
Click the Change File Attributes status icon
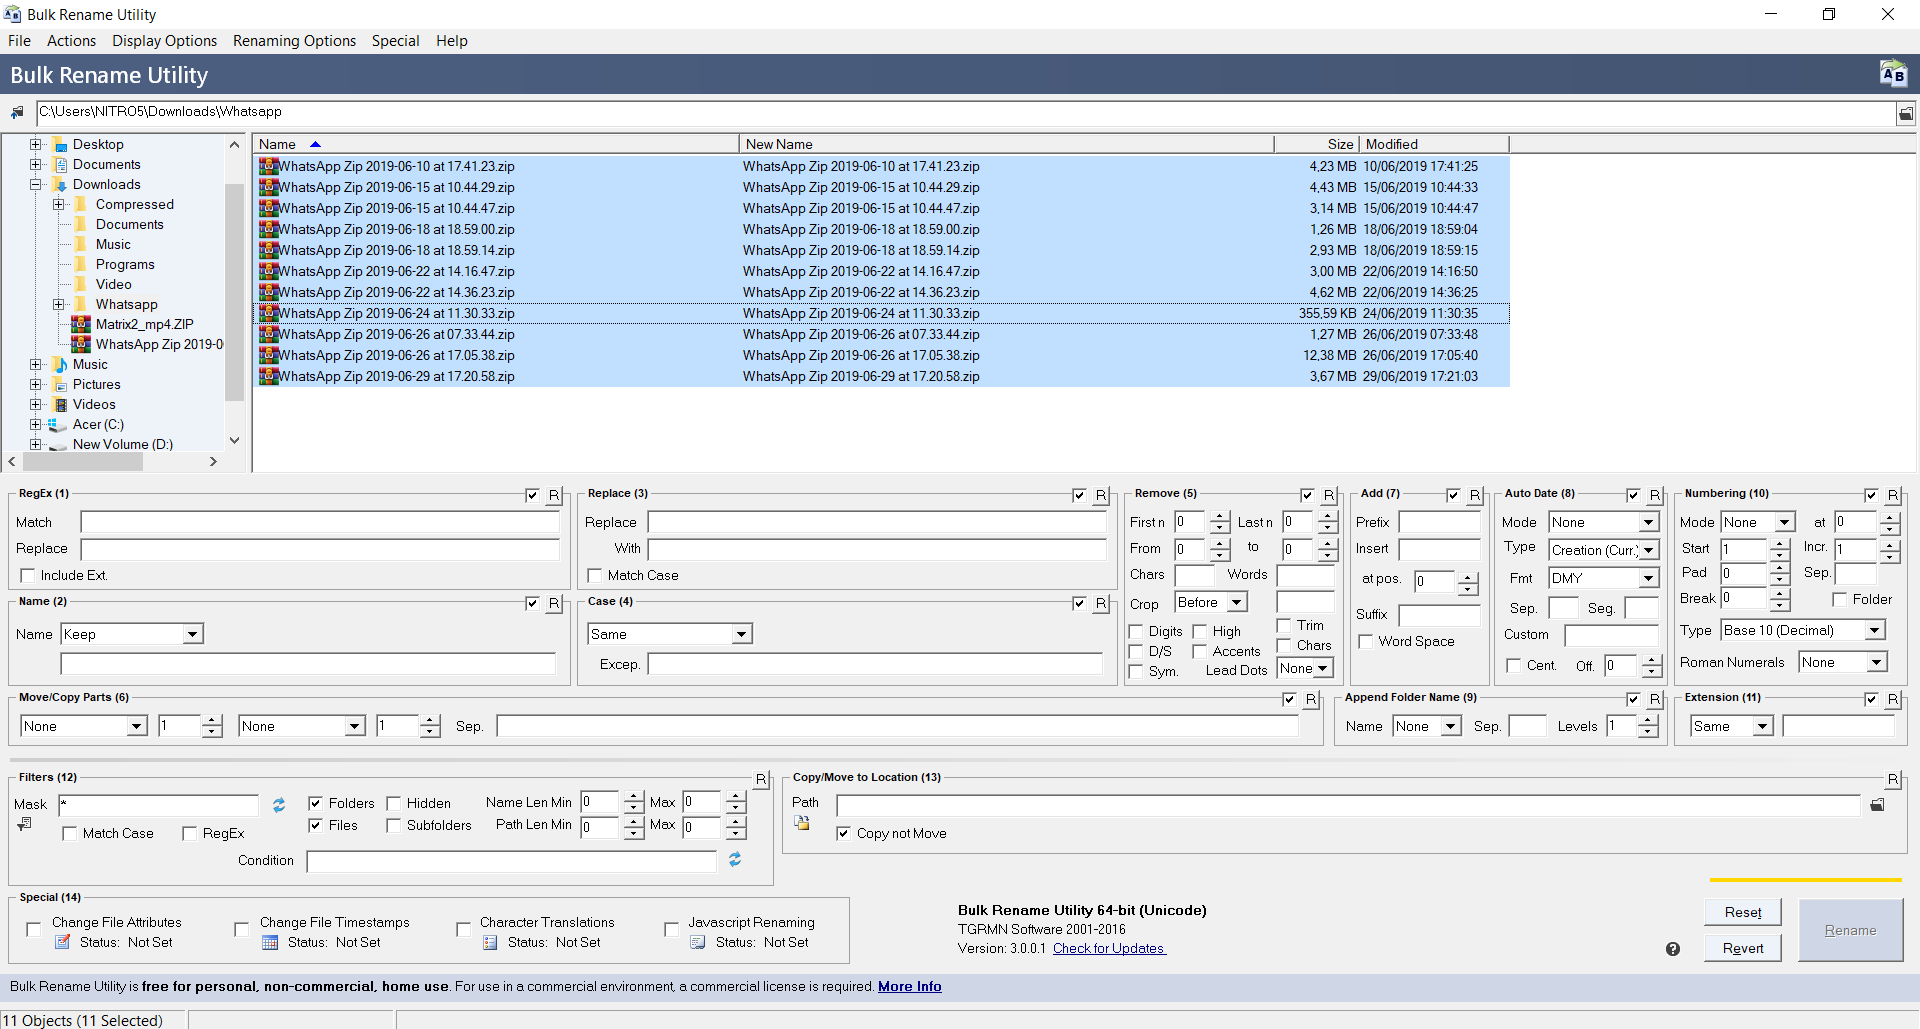pyautogui.click(x=63, y=942)
